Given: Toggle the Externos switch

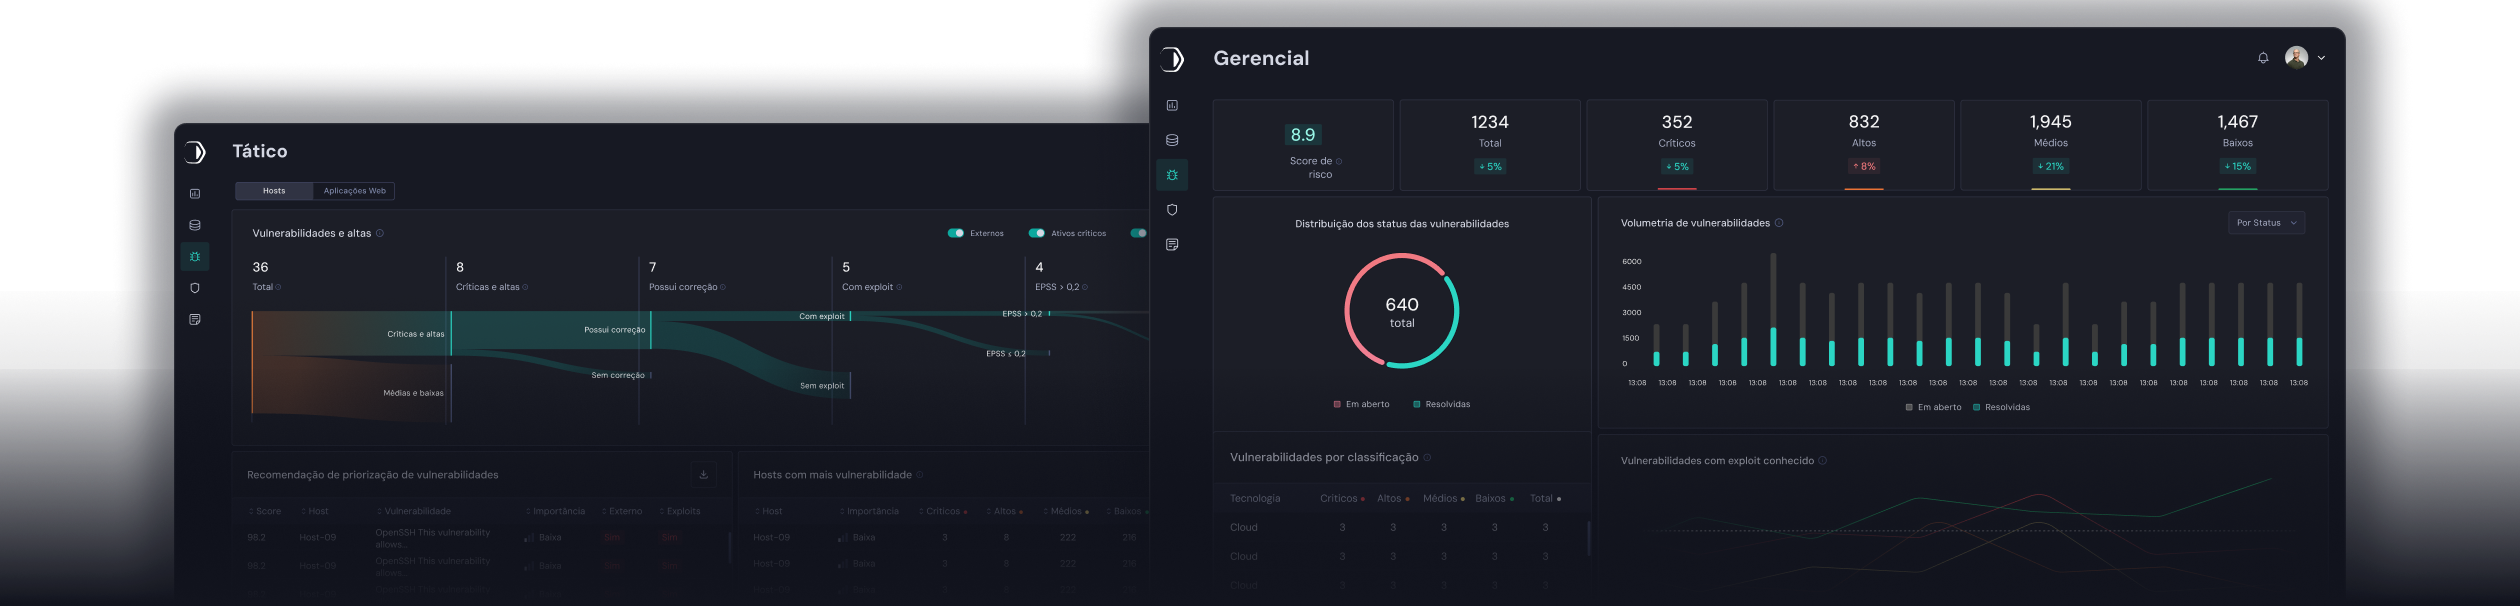Looking at the screenshot, I should 956,233.
